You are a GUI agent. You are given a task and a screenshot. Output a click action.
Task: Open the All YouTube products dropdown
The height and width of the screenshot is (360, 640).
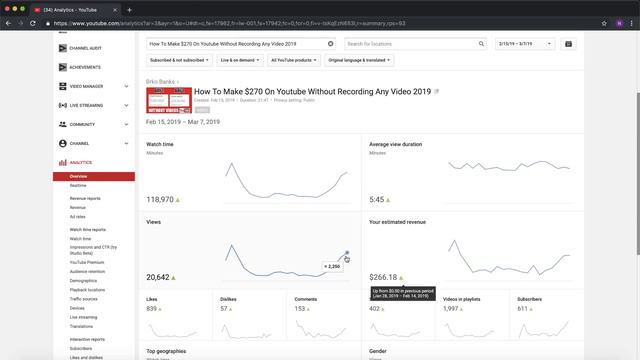(294, 60)
